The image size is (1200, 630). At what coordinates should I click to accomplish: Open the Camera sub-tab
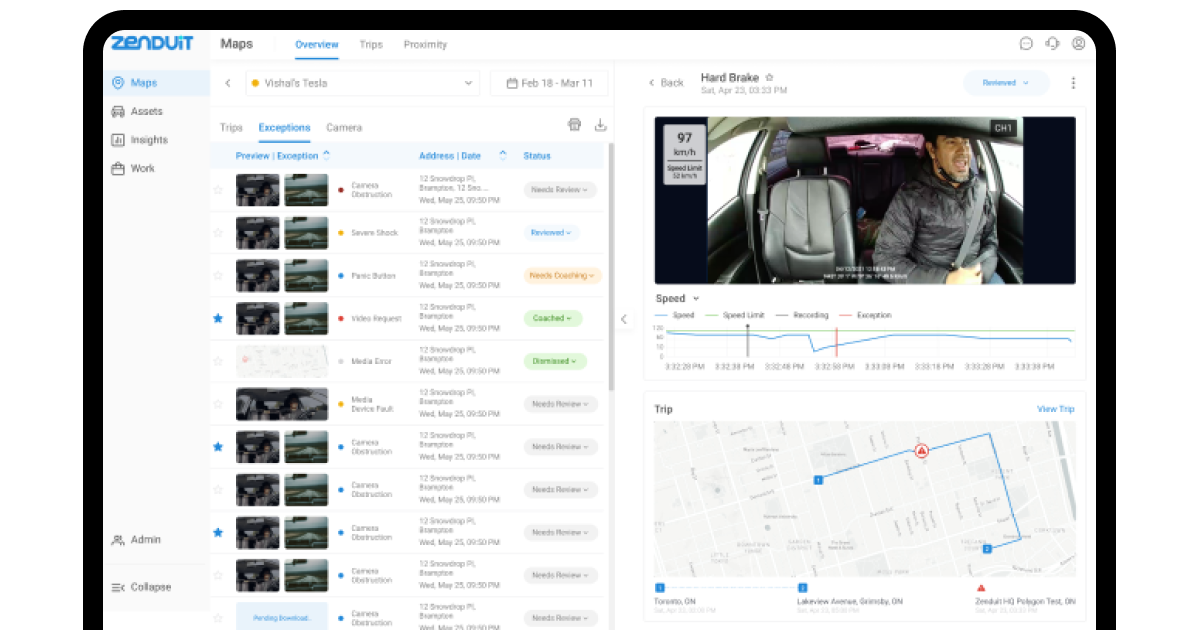344,127
